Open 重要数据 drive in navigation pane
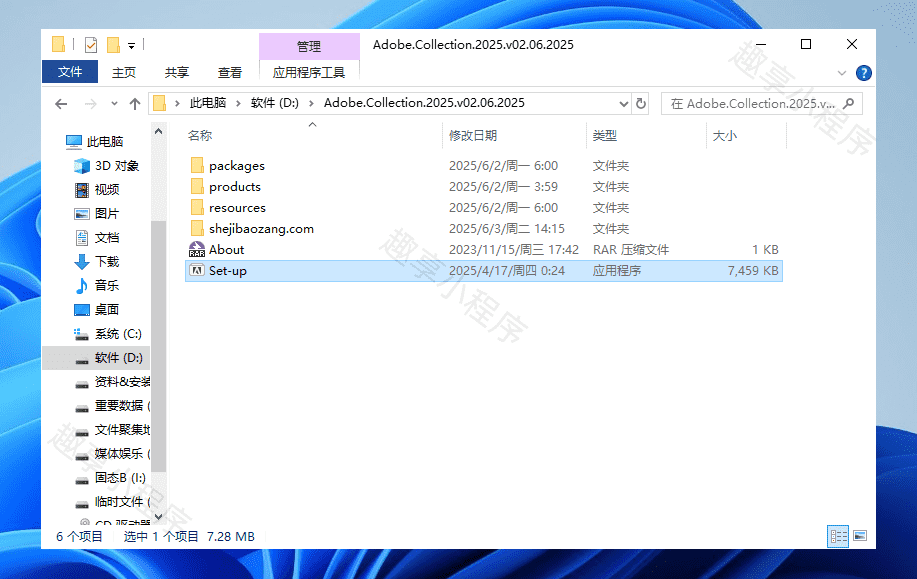 (122, 405)
